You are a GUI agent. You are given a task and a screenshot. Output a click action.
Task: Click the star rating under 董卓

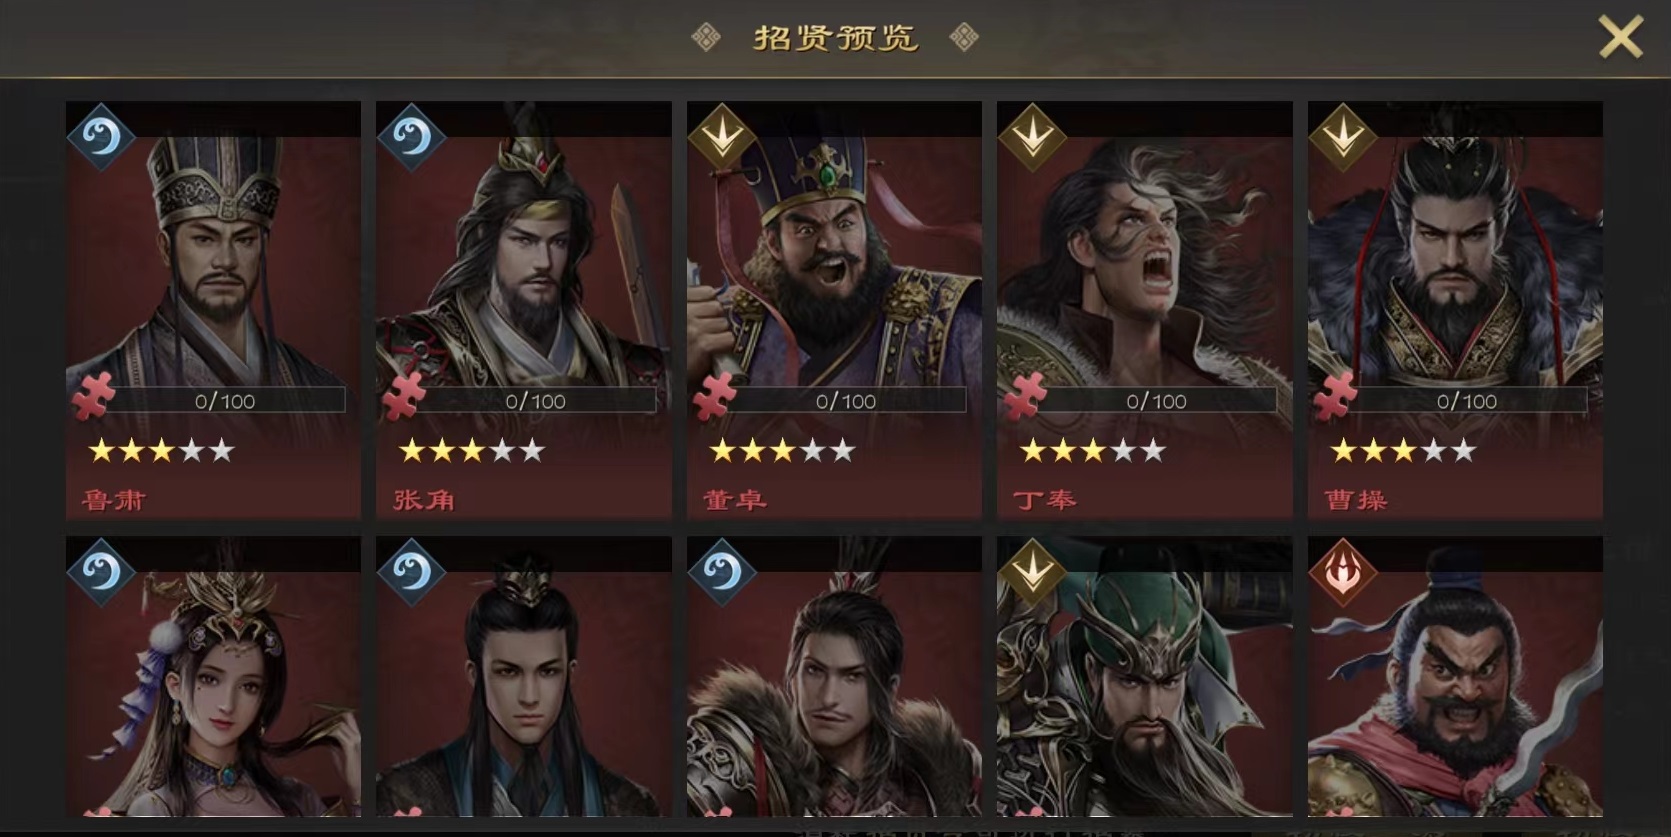(782, 450)
